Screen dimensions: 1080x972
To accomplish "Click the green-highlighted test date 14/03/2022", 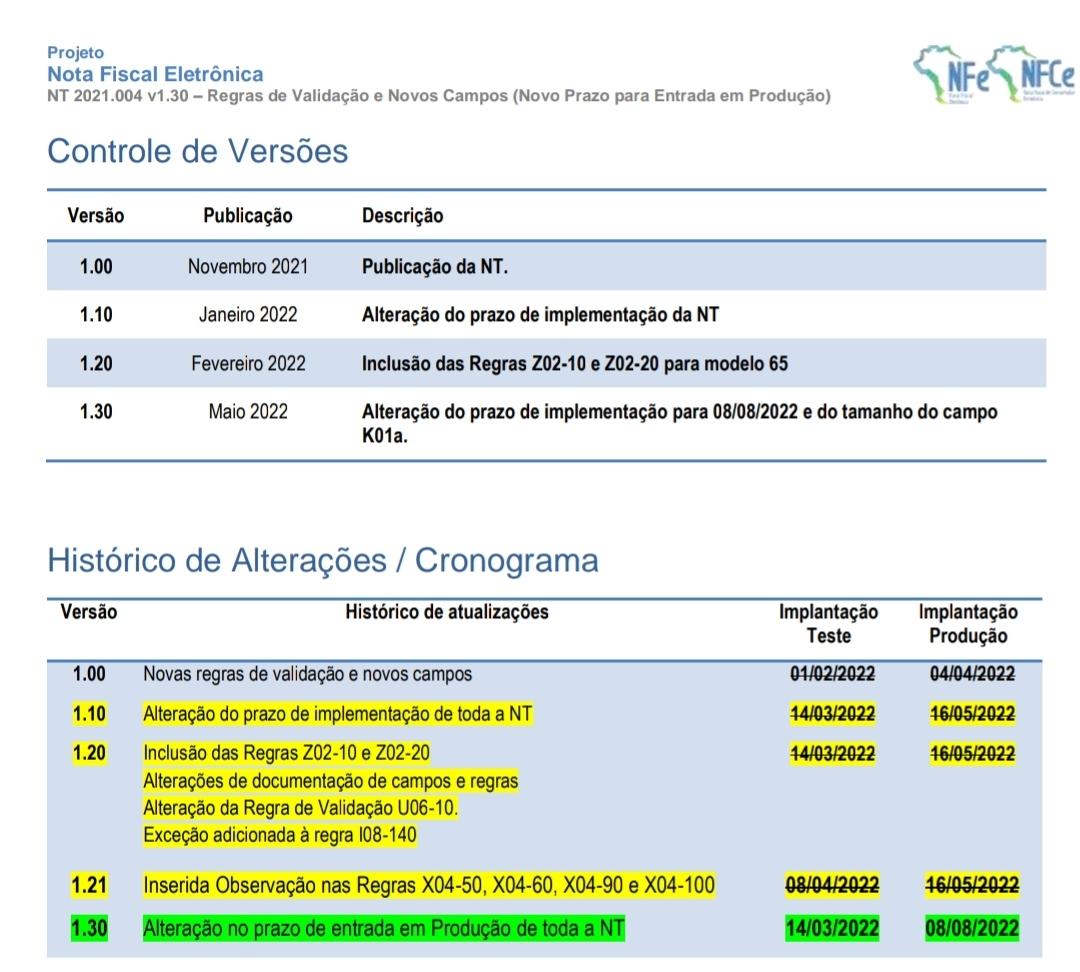I will click(833, 928).
